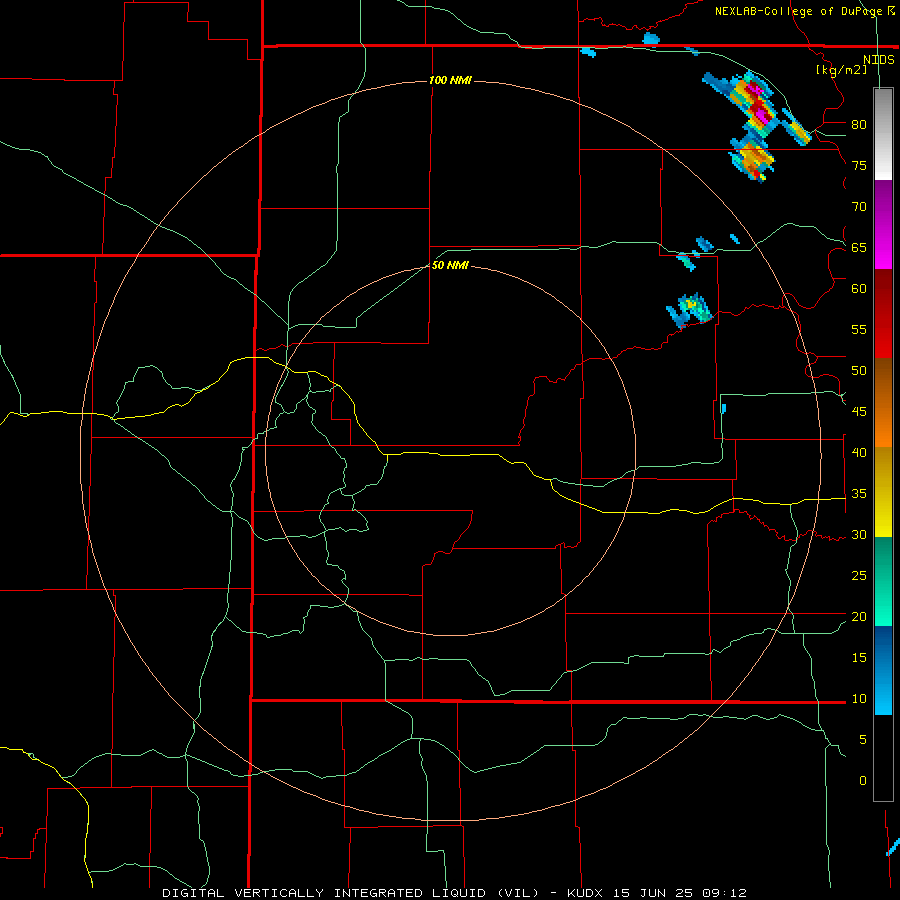
Task: Click the scale value 70
Action: pos(859,207)
